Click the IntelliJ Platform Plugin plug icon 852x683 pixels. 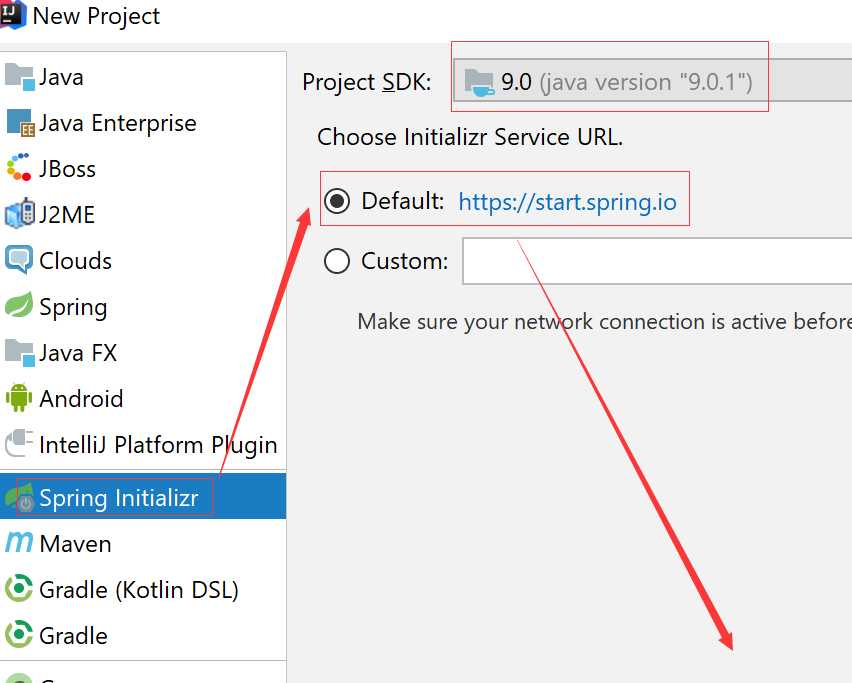click(19, 443)
